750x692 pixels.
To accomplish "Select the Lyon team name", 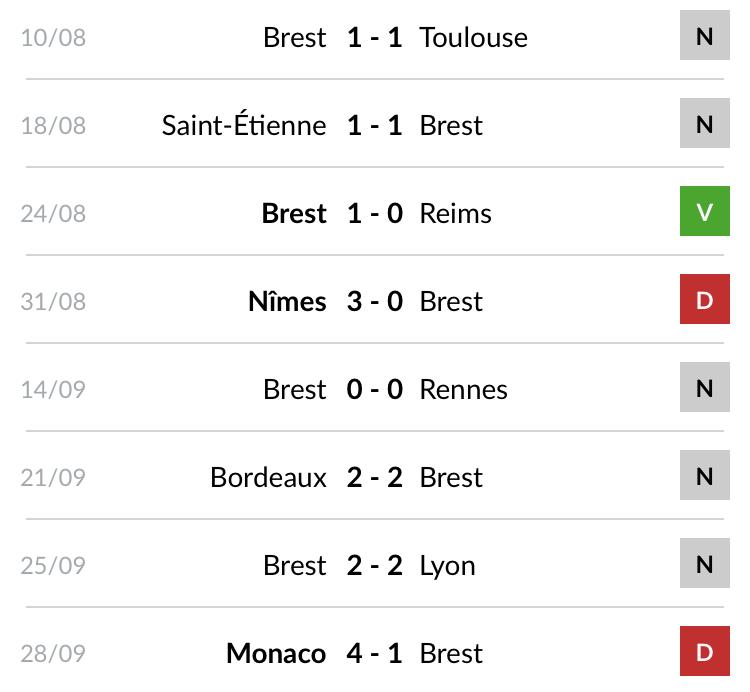I will tap(447, 566).
